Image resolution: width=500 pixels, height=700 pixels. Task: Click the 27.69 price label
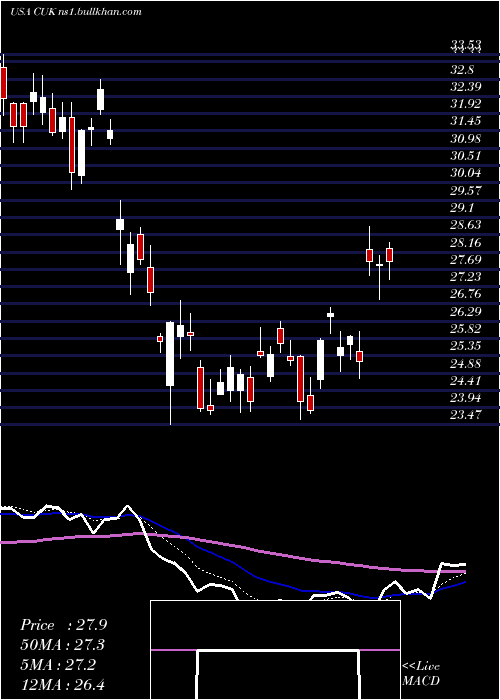coord(466,260)
